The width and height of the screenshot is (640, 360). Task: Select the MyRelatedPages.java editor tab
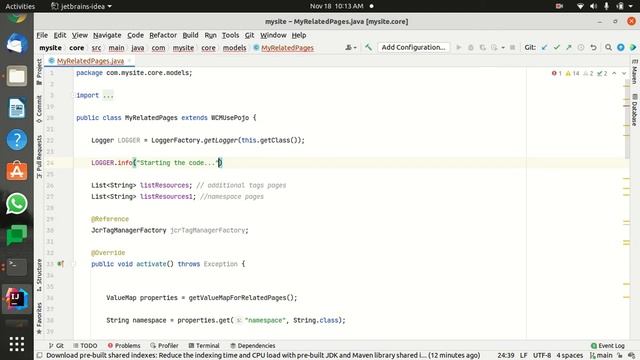coord(90,61)
